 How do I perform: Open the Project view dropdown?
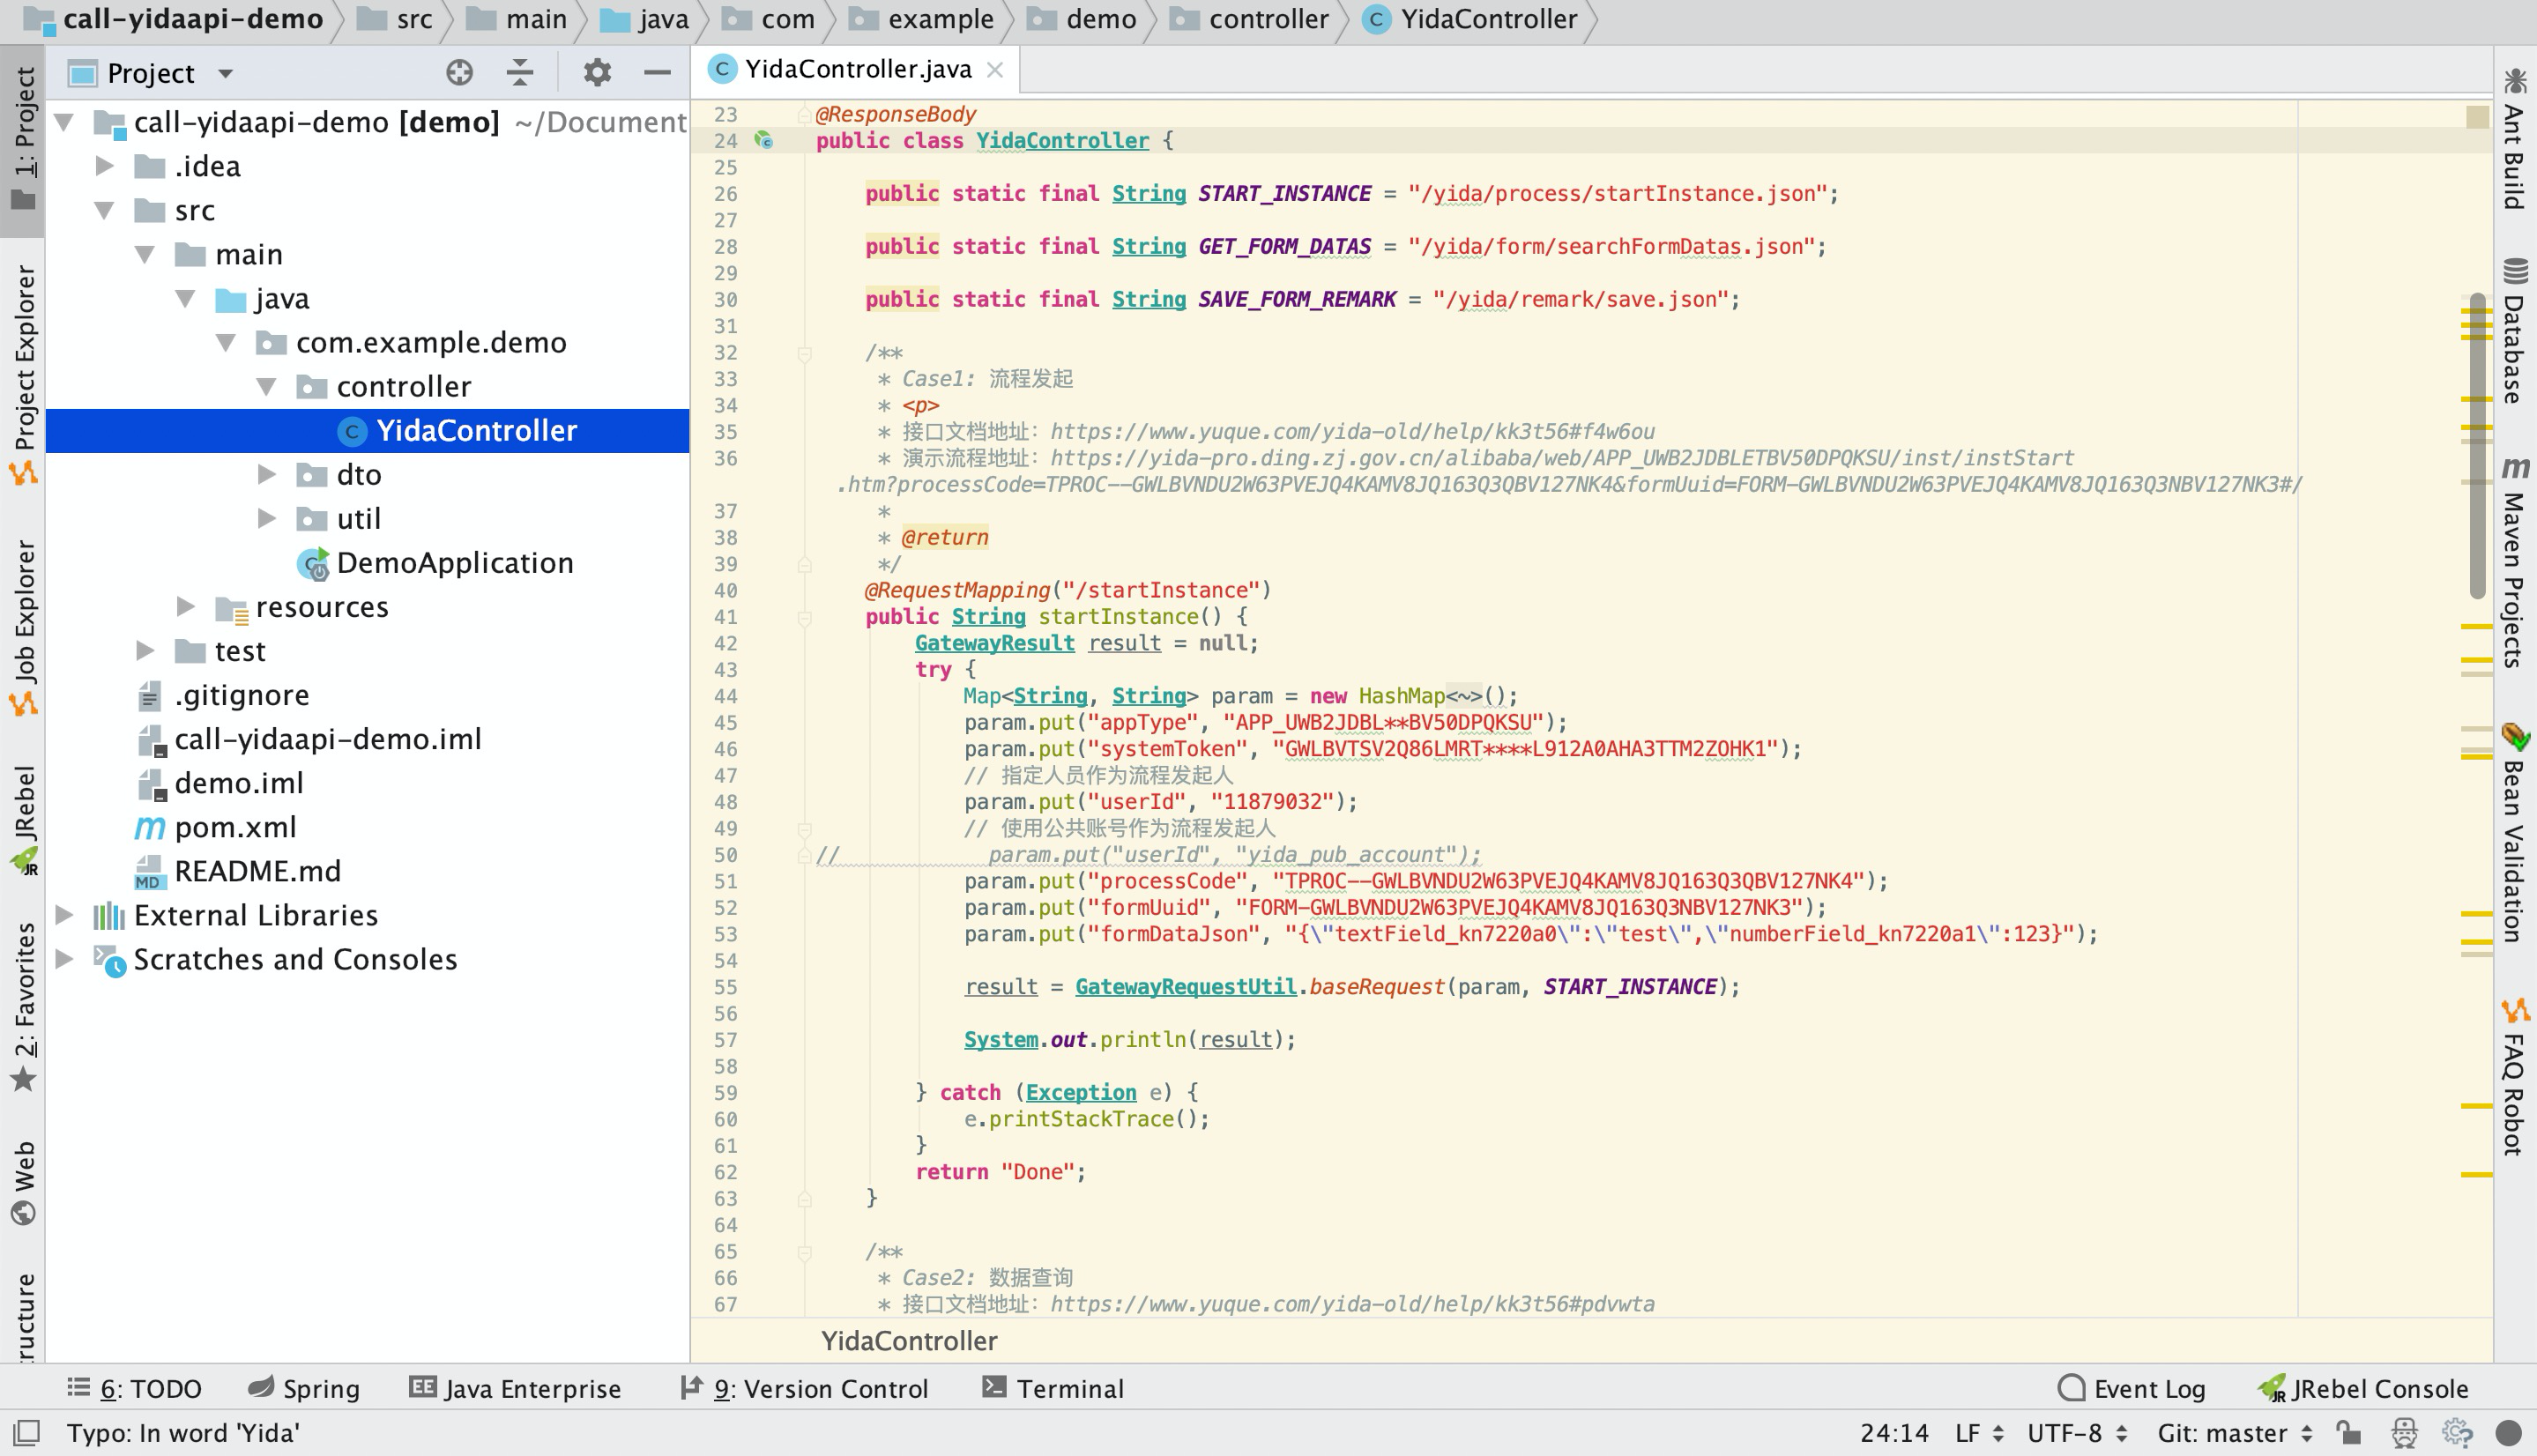point(226,73)
